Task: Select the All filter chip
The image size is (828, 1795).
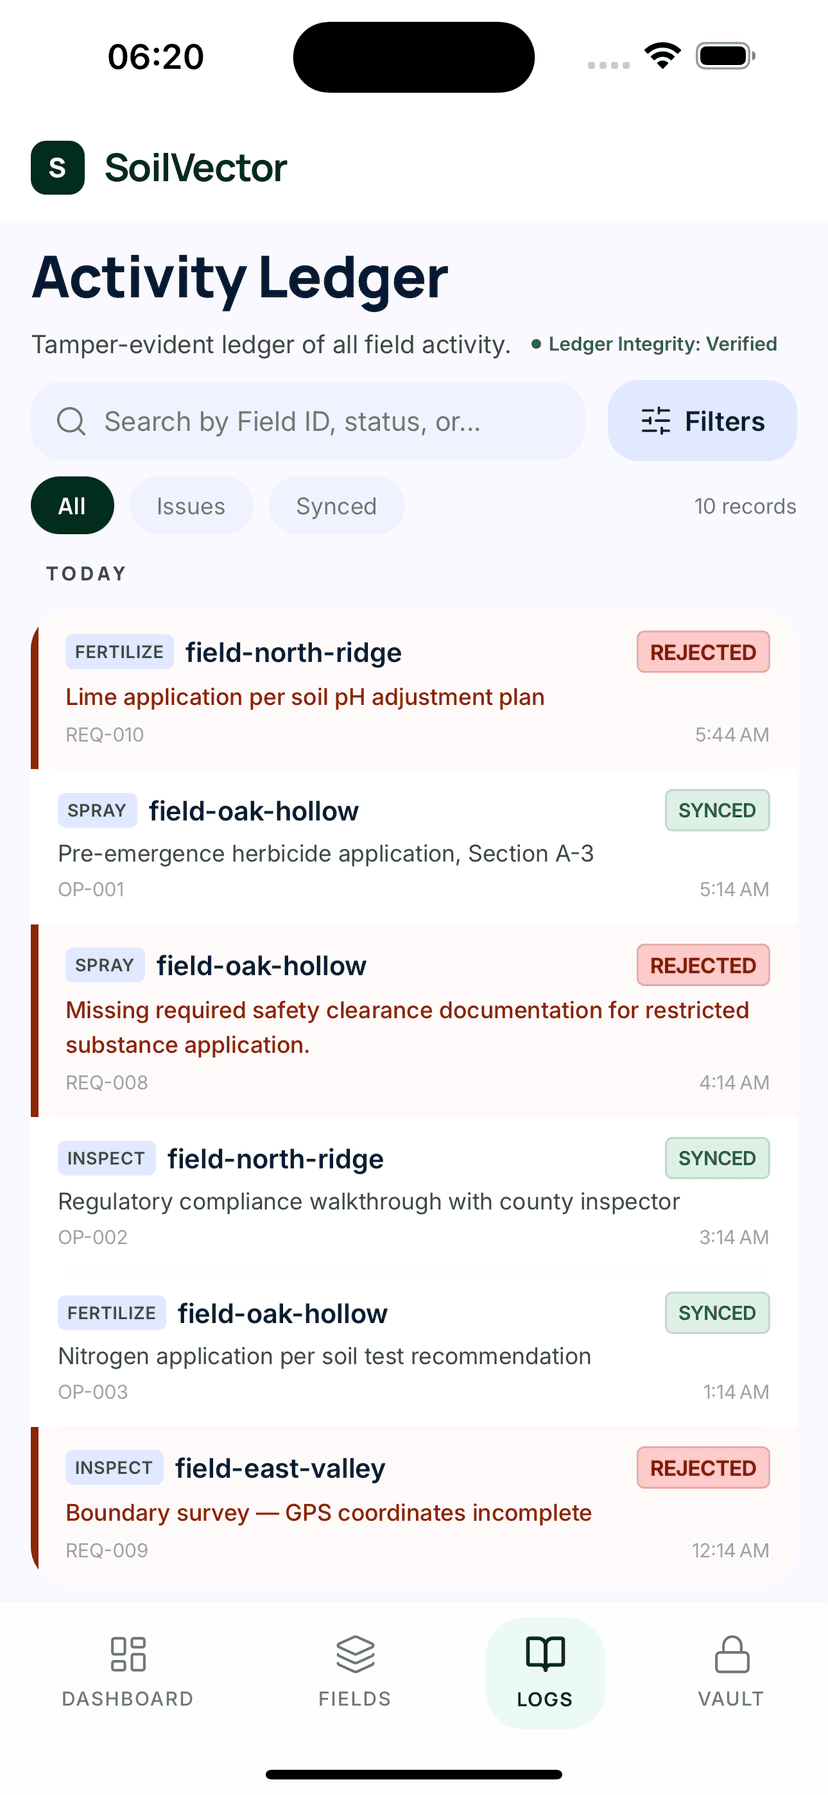Action: click(x=72, y=505)
